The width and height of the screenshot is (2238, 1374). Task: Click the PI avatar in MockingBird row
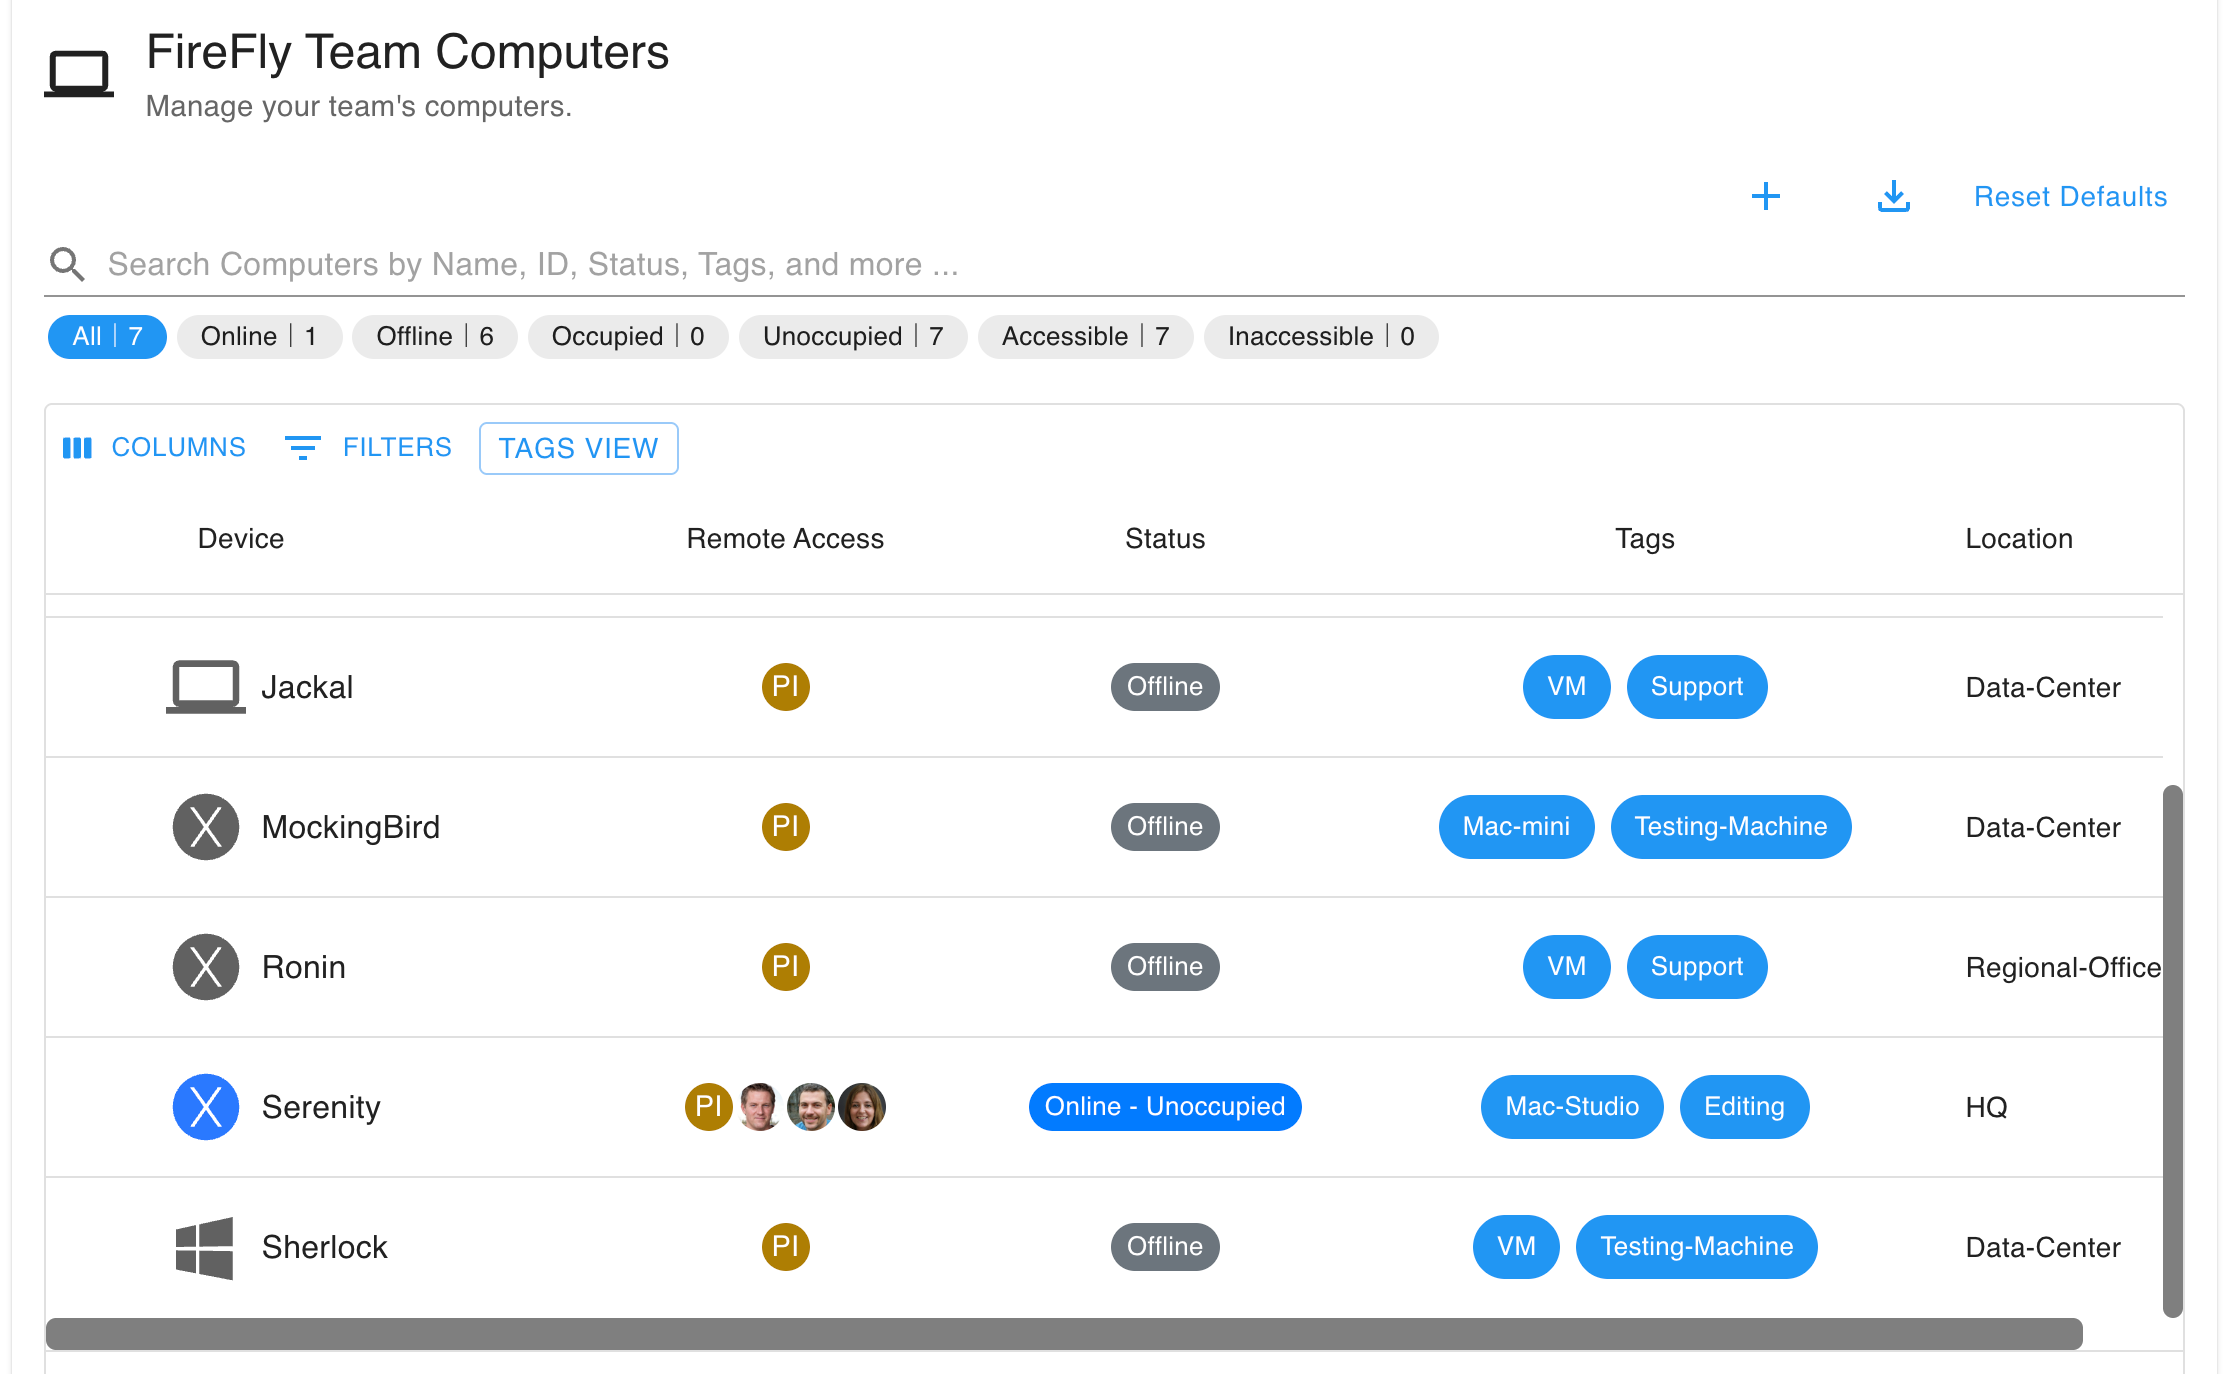(786, 827)
